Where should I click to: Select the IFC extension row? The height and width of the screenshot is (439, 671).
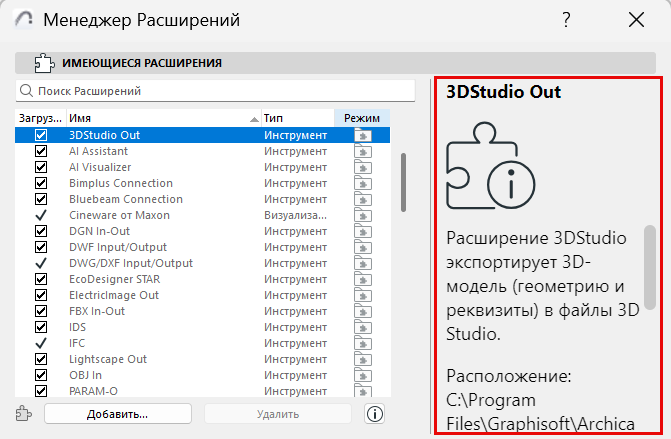tap(202, 343)
